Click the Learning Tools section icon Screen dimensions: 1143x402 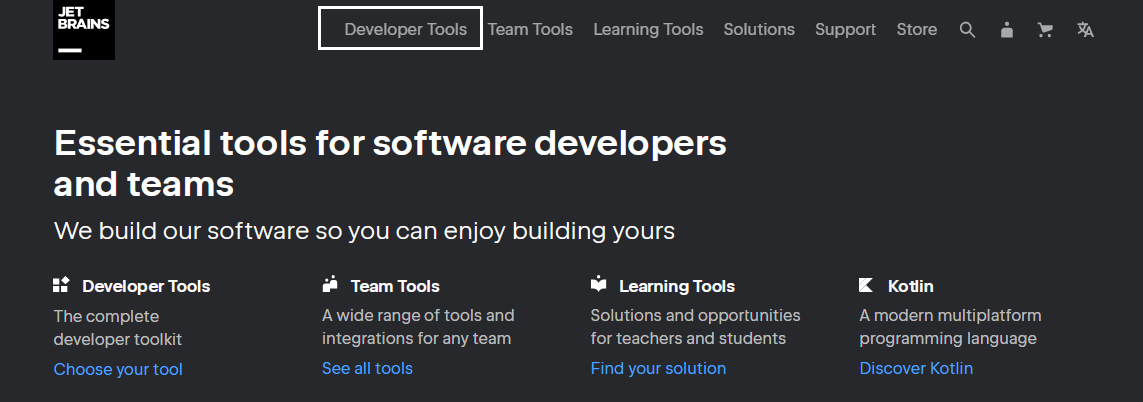click(x=598, y=283)
